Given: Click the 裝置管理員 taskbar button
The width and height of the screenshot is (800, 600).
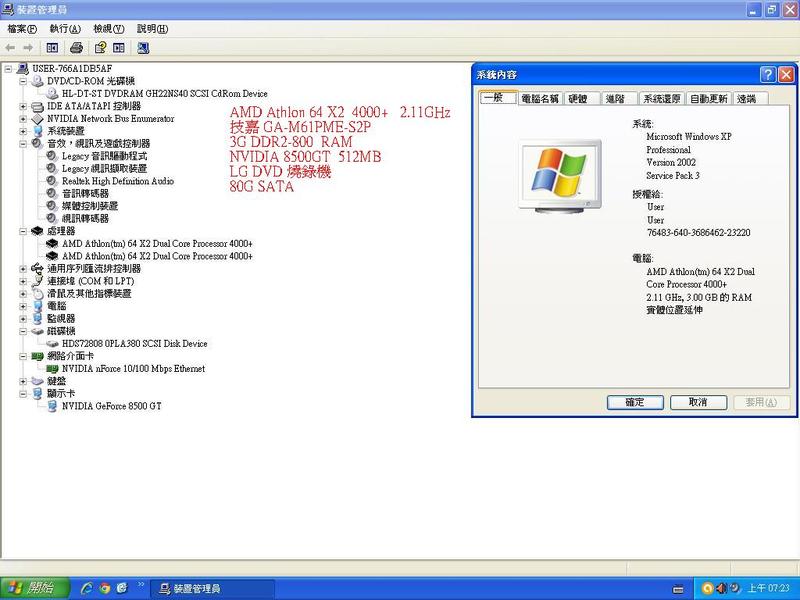Looking at the screenshot, I should [212, 589].
